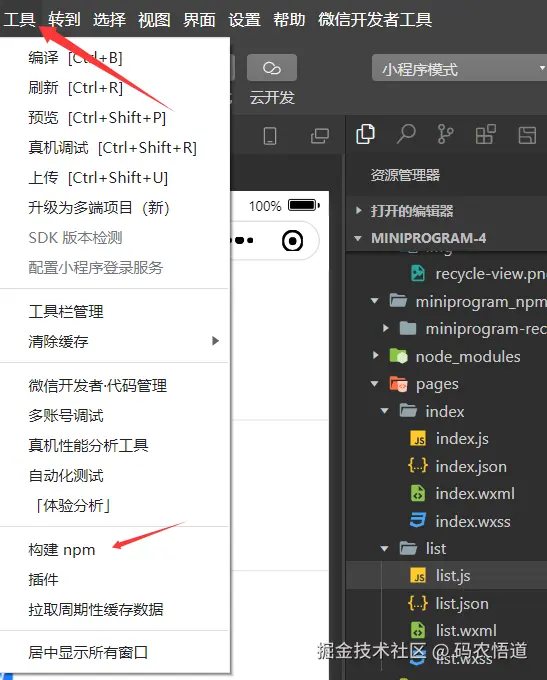Choose 刷新 [Ctrl+R] menu entry

(75, 88)
